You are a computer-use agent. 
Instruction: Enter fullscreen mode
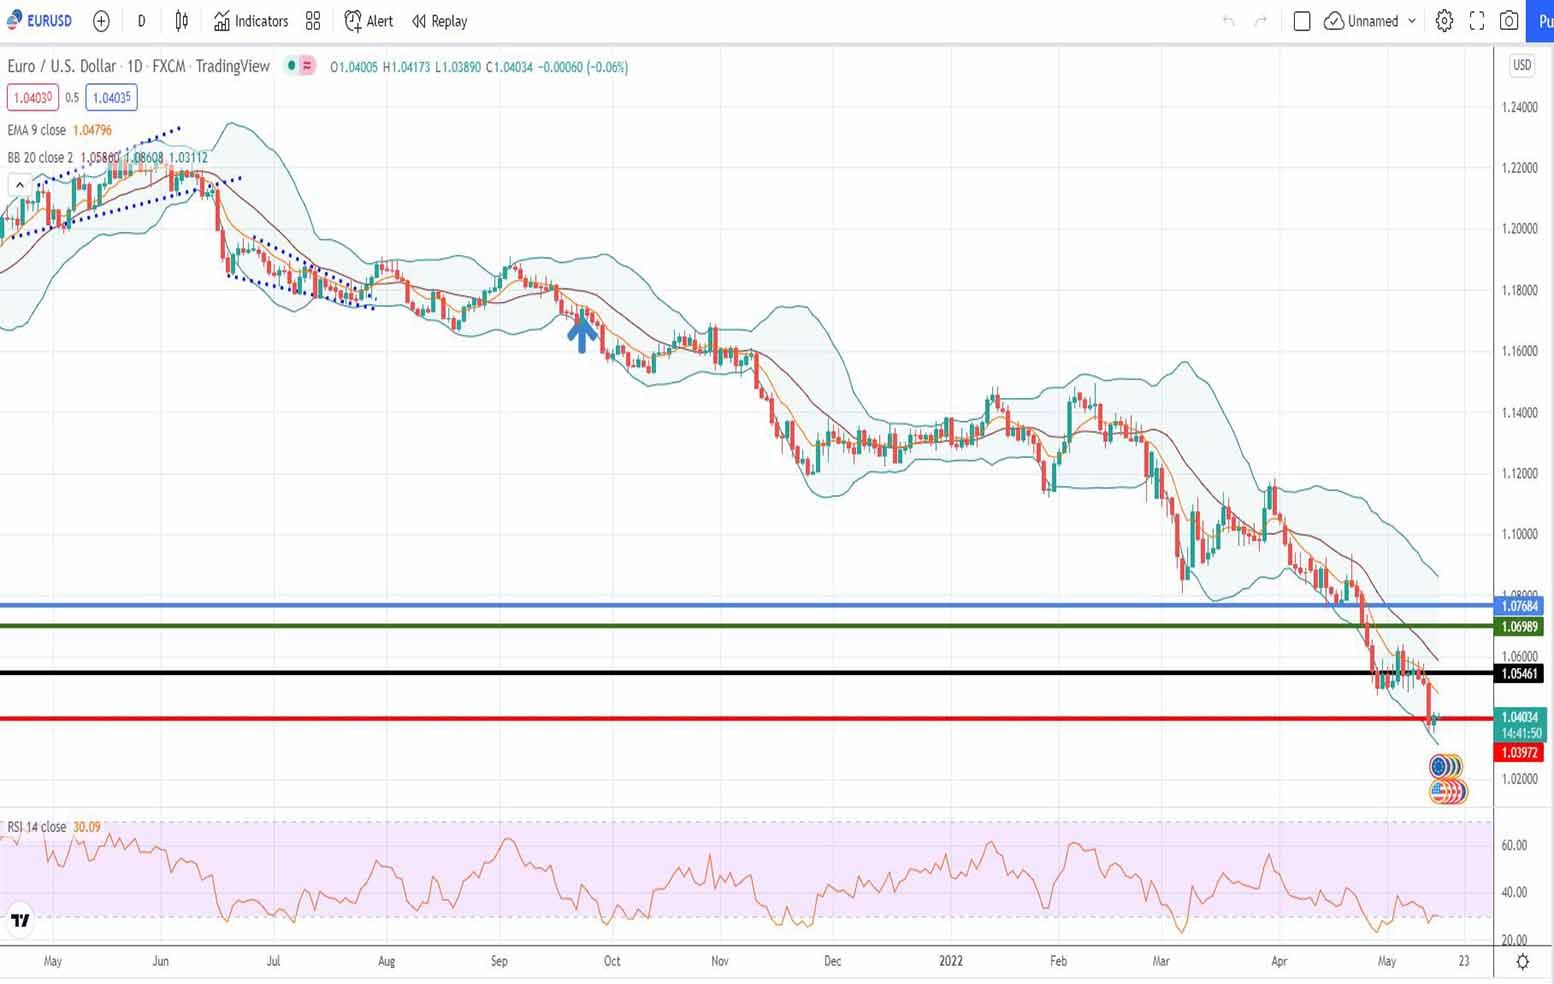point(1476,21)
